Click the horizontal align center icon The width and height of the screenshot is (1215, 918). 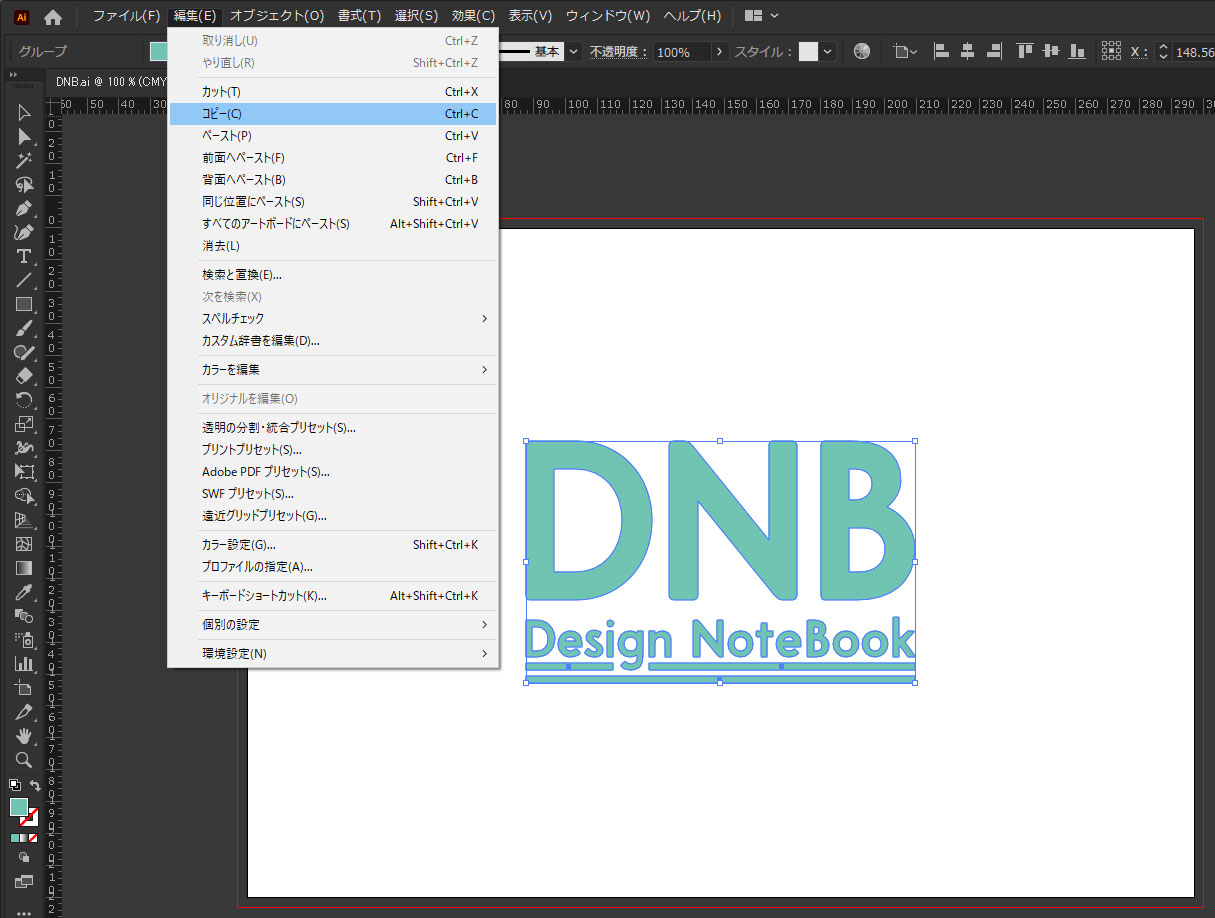966,51
